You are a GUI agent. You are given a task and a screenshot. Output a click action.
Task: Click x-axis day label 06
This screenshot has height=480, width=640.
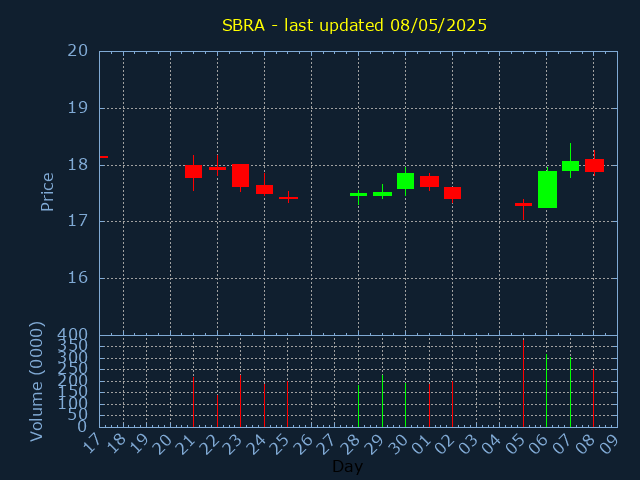coord(538,444)
